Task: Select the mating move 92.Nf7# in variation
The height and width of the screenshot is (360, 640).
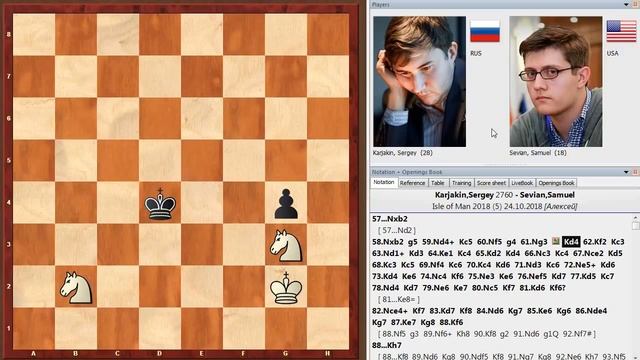Action: (577, 333)
